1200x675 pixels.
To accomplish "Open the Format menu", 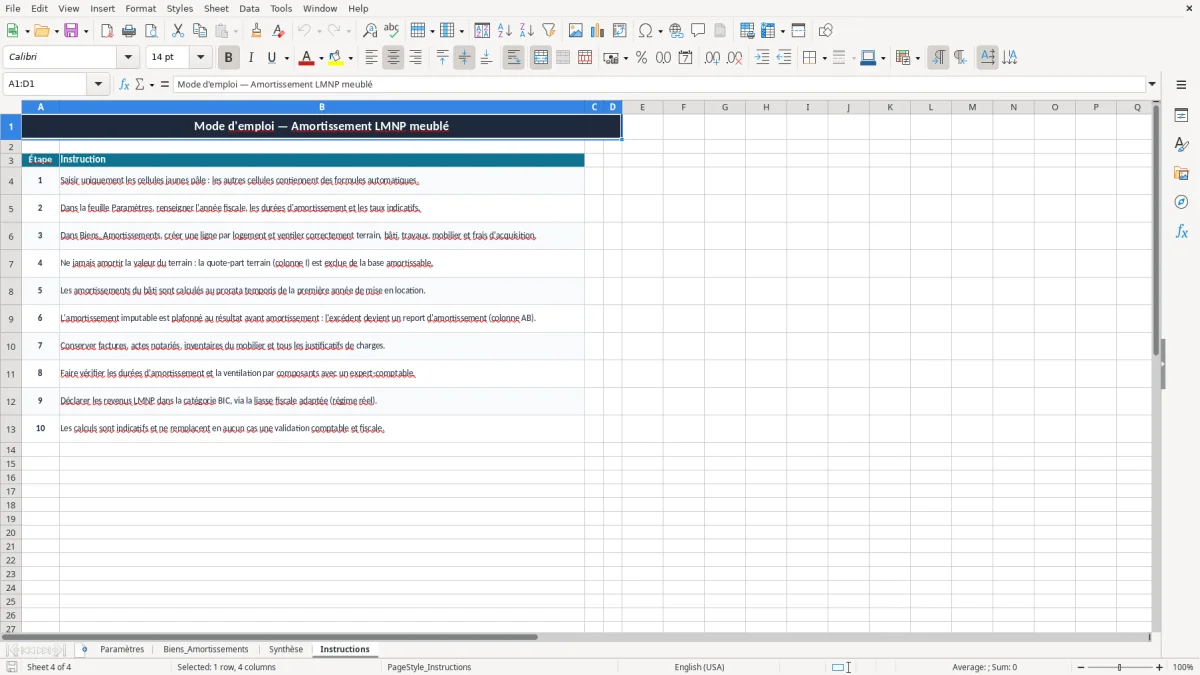I will coord(140,8).
